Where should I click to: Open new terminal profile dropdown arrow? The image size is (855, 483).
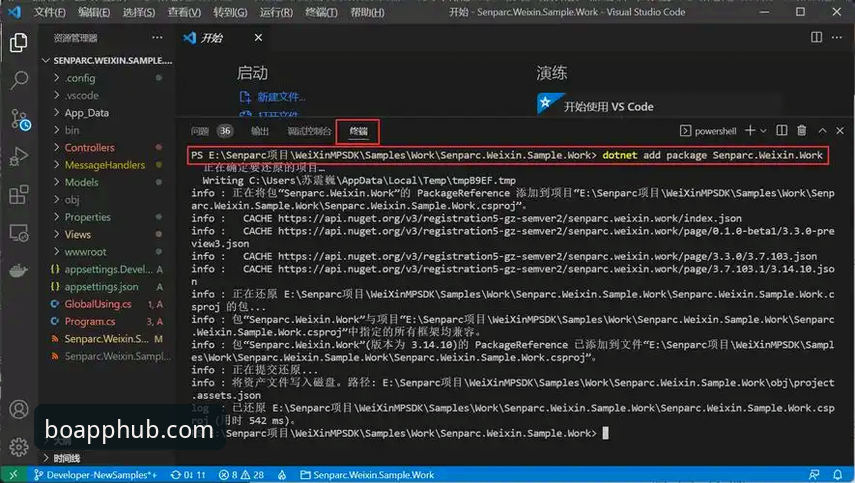pos(763,131)
